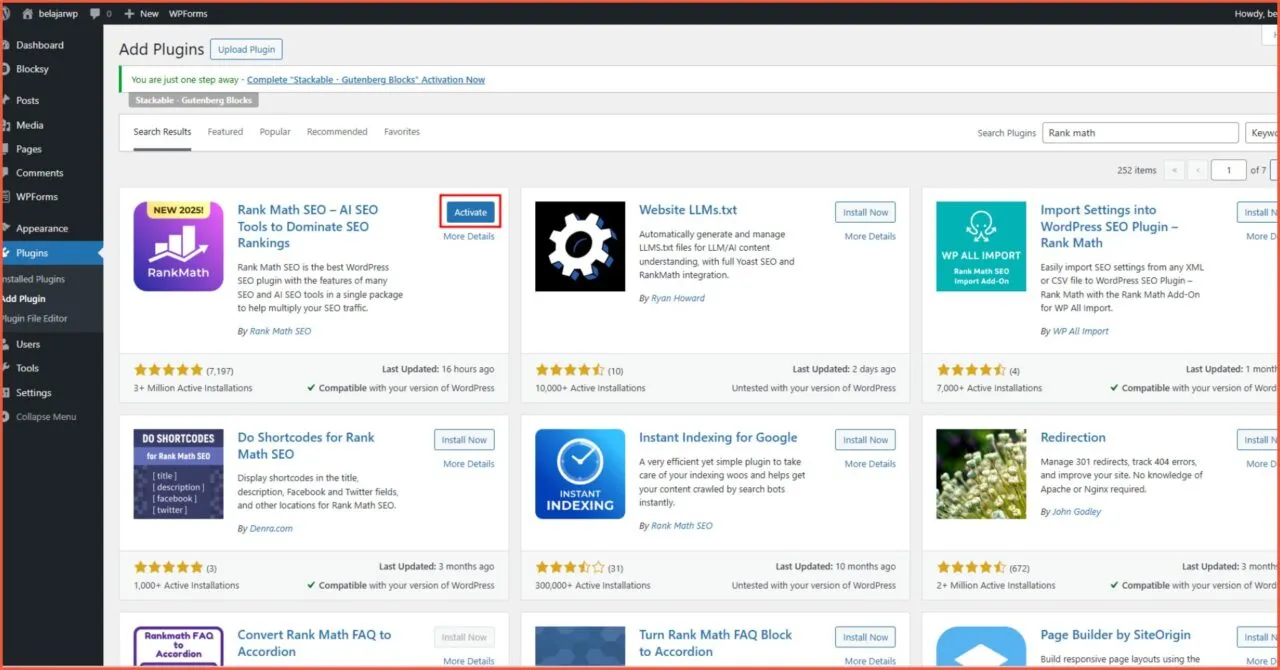This screenshot has width=1280, height=670.
Task: Click the current page number field
Action: (x=1228, y=170)
